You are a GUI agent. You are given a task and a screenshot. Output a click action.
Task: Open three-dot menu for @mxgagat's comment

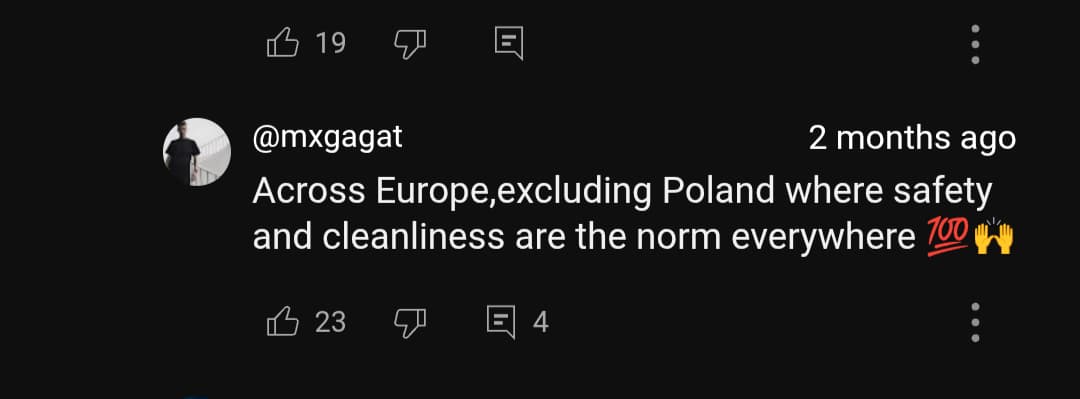[975, 323]
